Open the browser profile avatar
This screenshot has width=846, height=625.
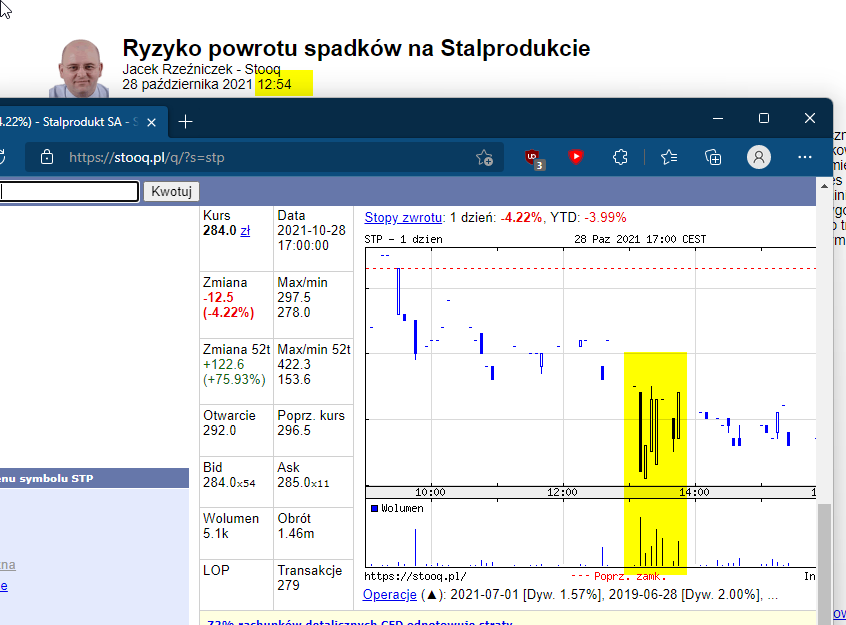[x=759, y=157]
